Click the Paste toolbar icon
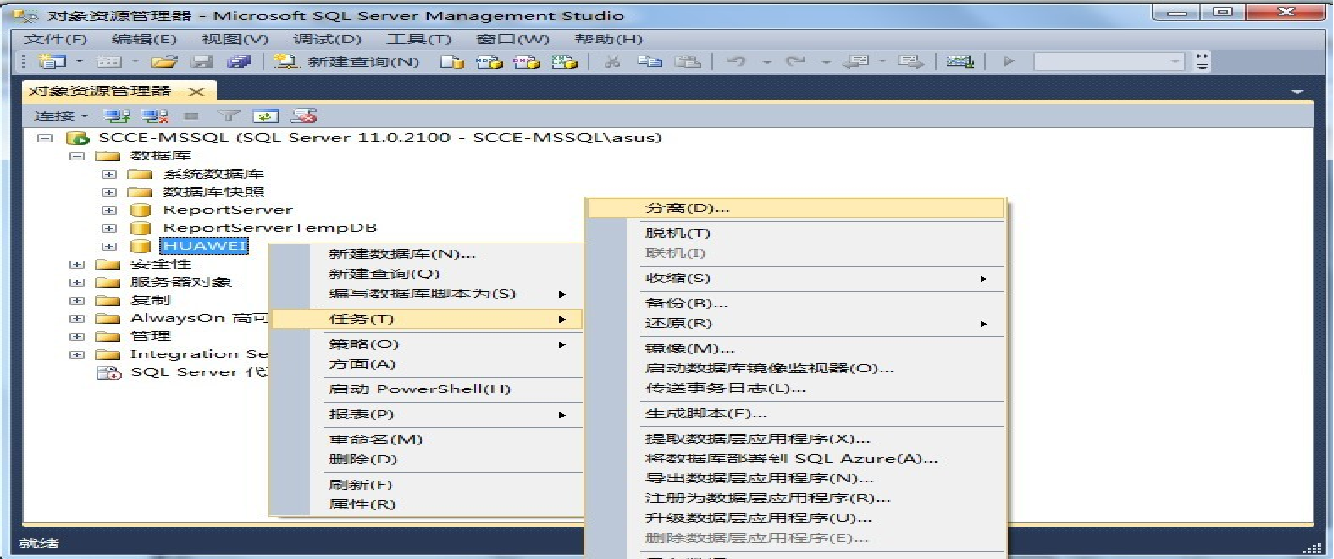Screen dimensions: 1334x559 point(687,62)
